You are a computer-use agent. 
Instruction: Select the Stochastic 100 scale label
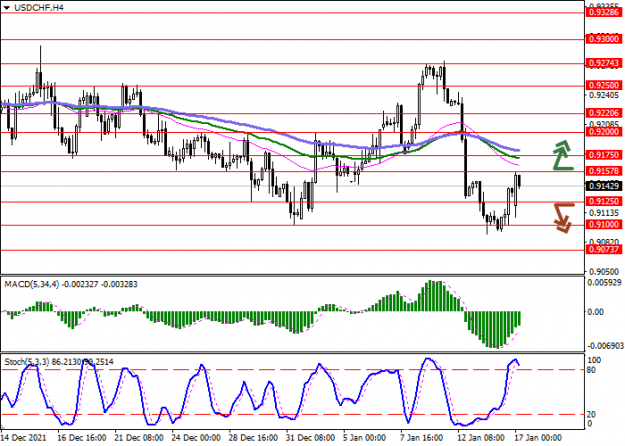point(594,360)
